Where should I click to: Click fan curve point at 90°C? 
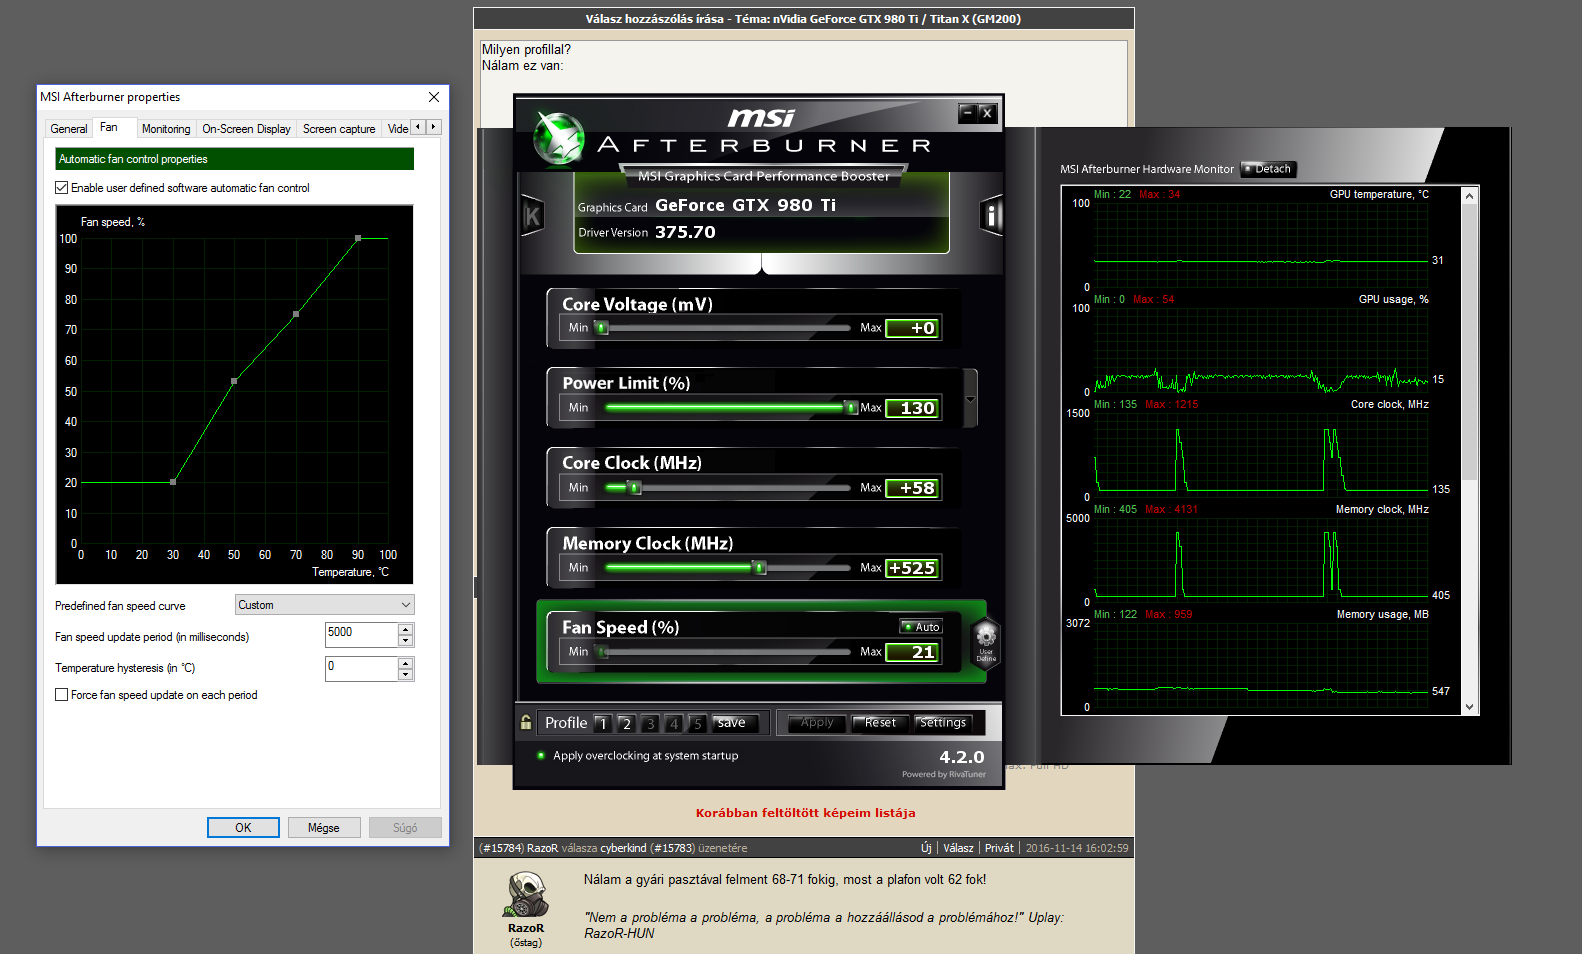pyautogui.click(x=358, y=238)
